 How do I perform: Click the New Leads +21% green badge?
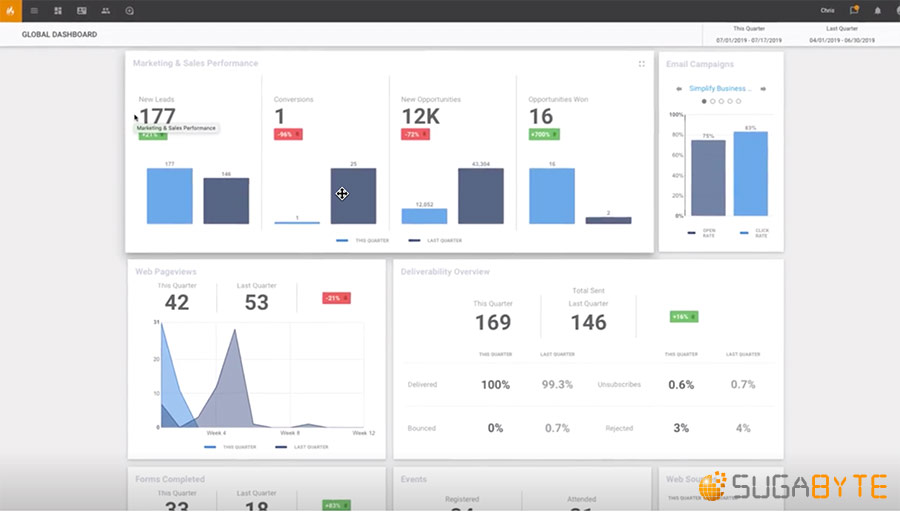[x=153, y=135]
